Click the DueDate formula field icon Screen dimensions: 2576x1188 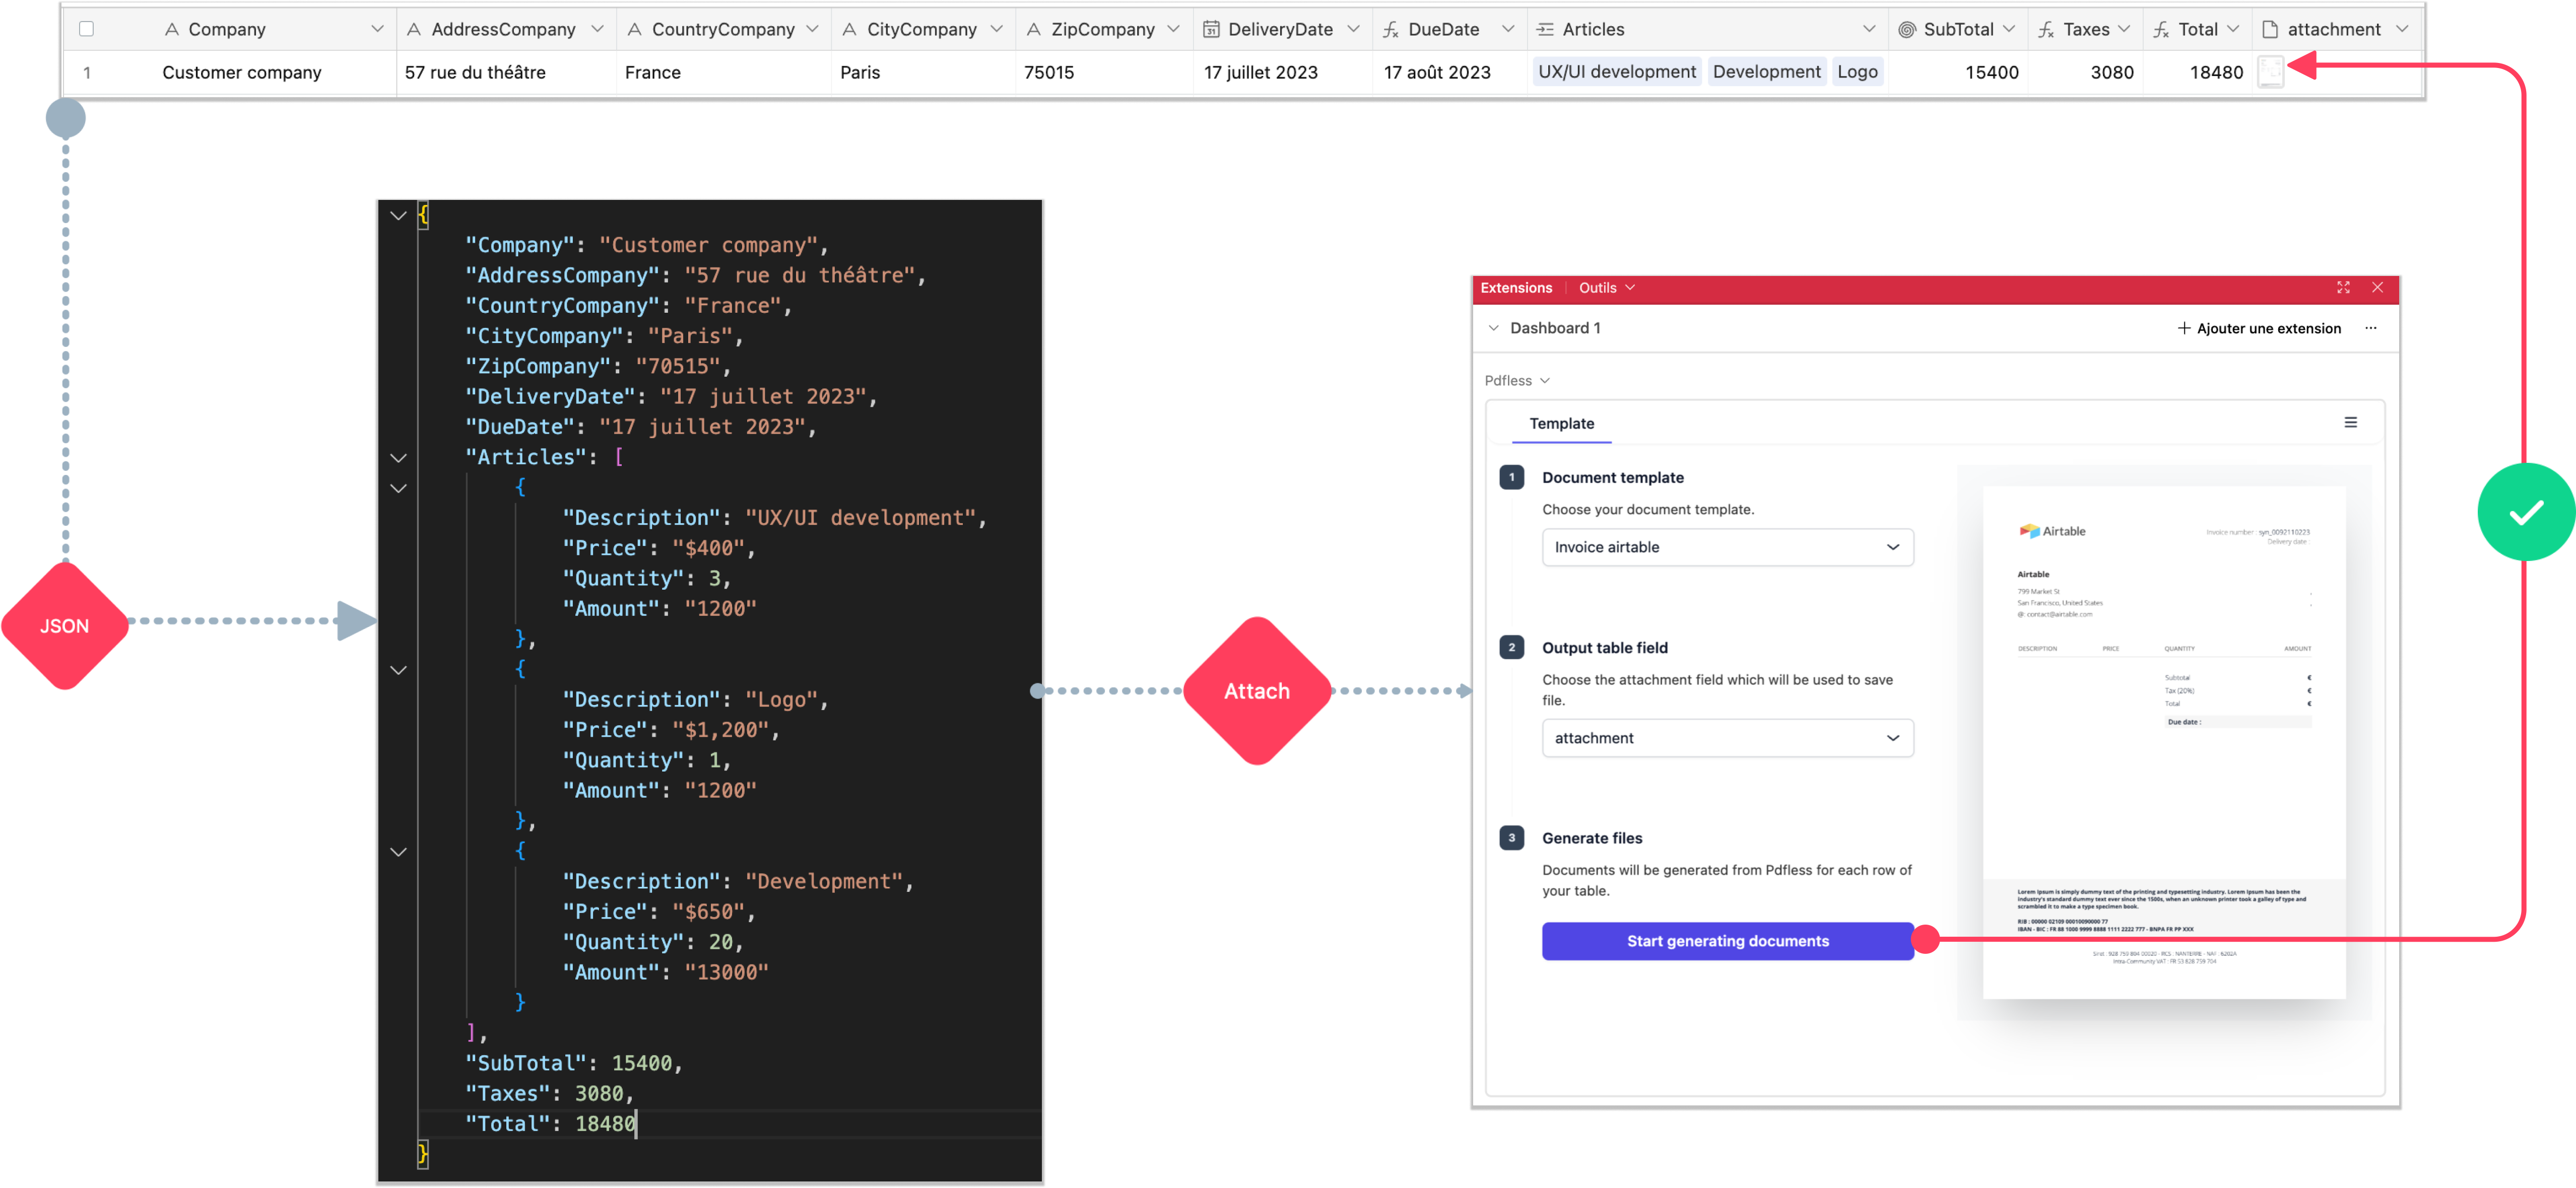(1391, 29)
